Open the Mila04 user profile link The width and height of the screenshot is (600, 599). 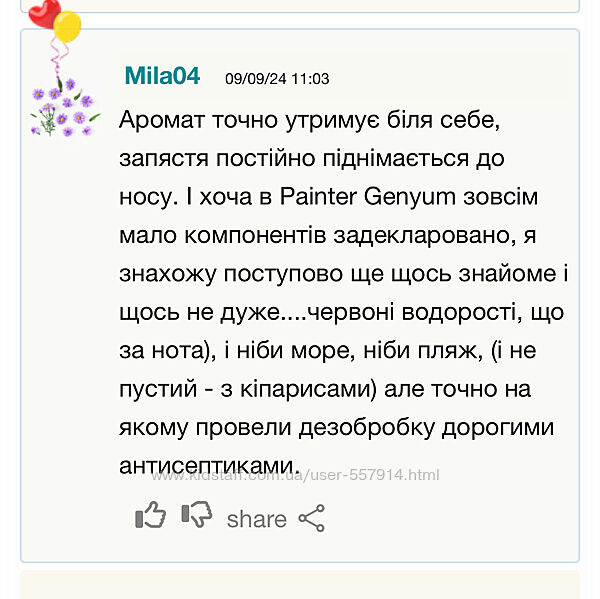coord(162,76)
